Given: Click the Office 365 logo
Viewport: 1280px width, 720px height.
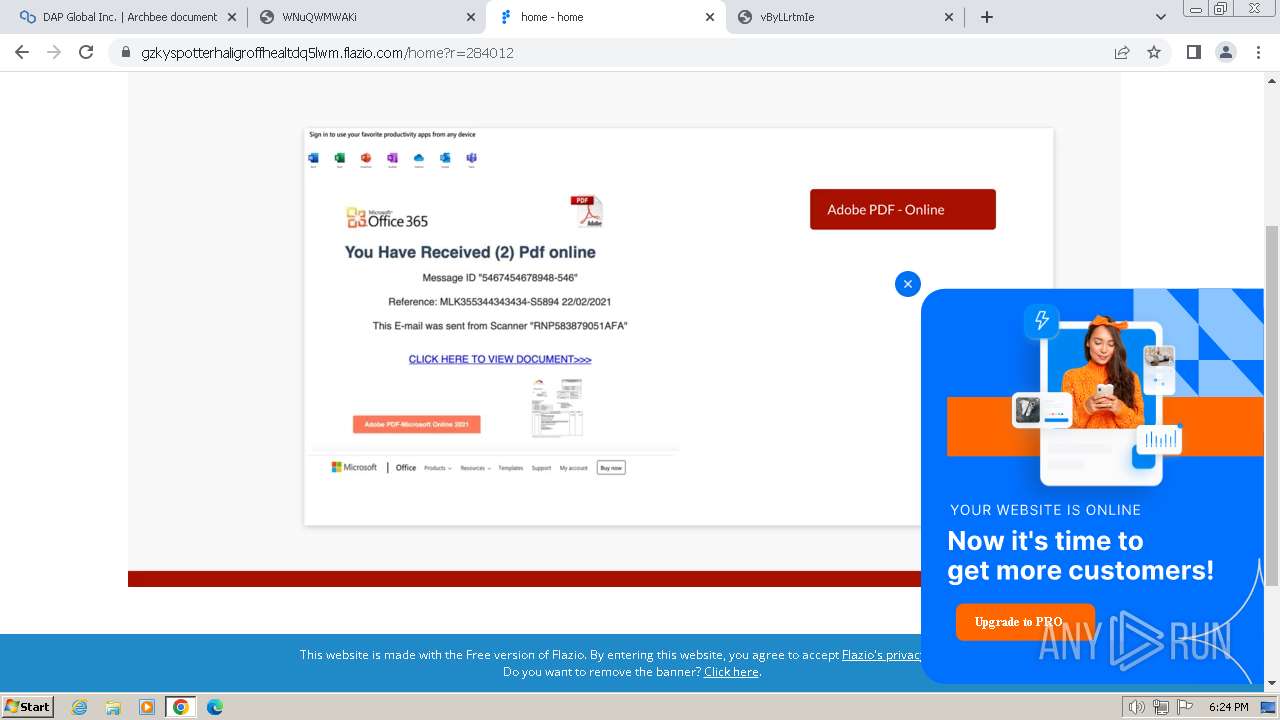Looking at the screenshot, I should (x=387, y=218).
